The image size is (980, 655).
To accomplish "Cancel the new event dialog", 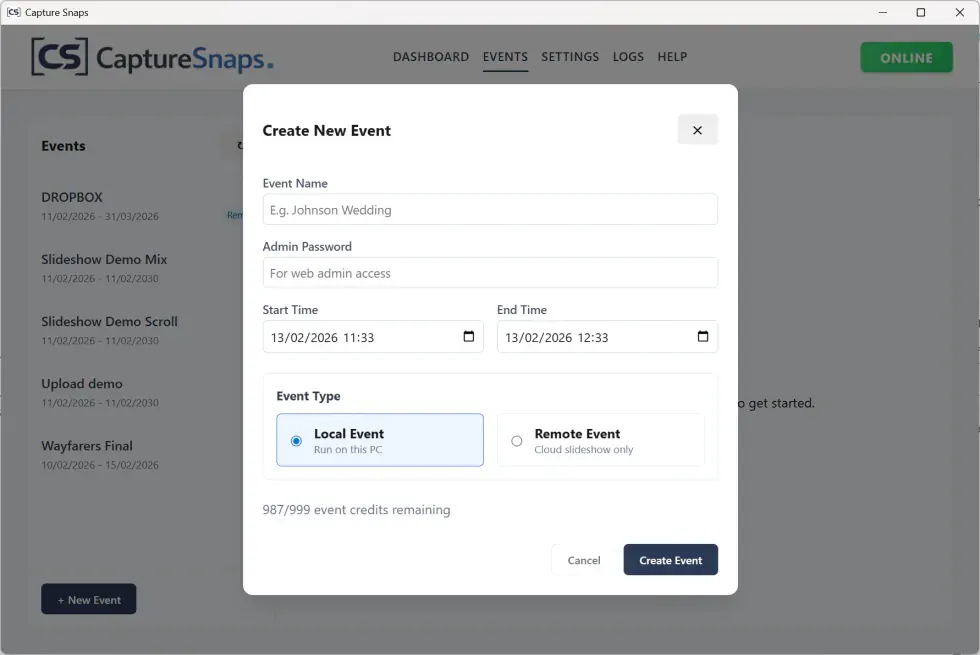I will (584, 560).
